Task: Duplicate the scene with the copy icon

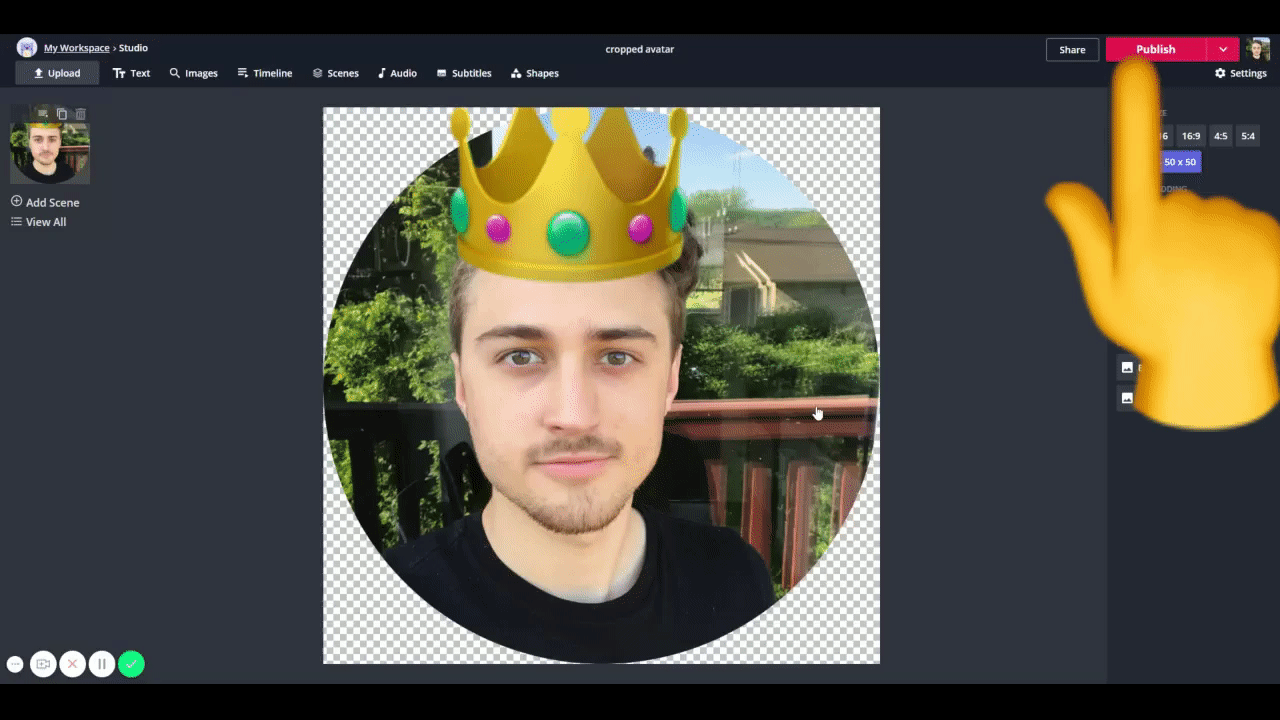Action: 62,114
